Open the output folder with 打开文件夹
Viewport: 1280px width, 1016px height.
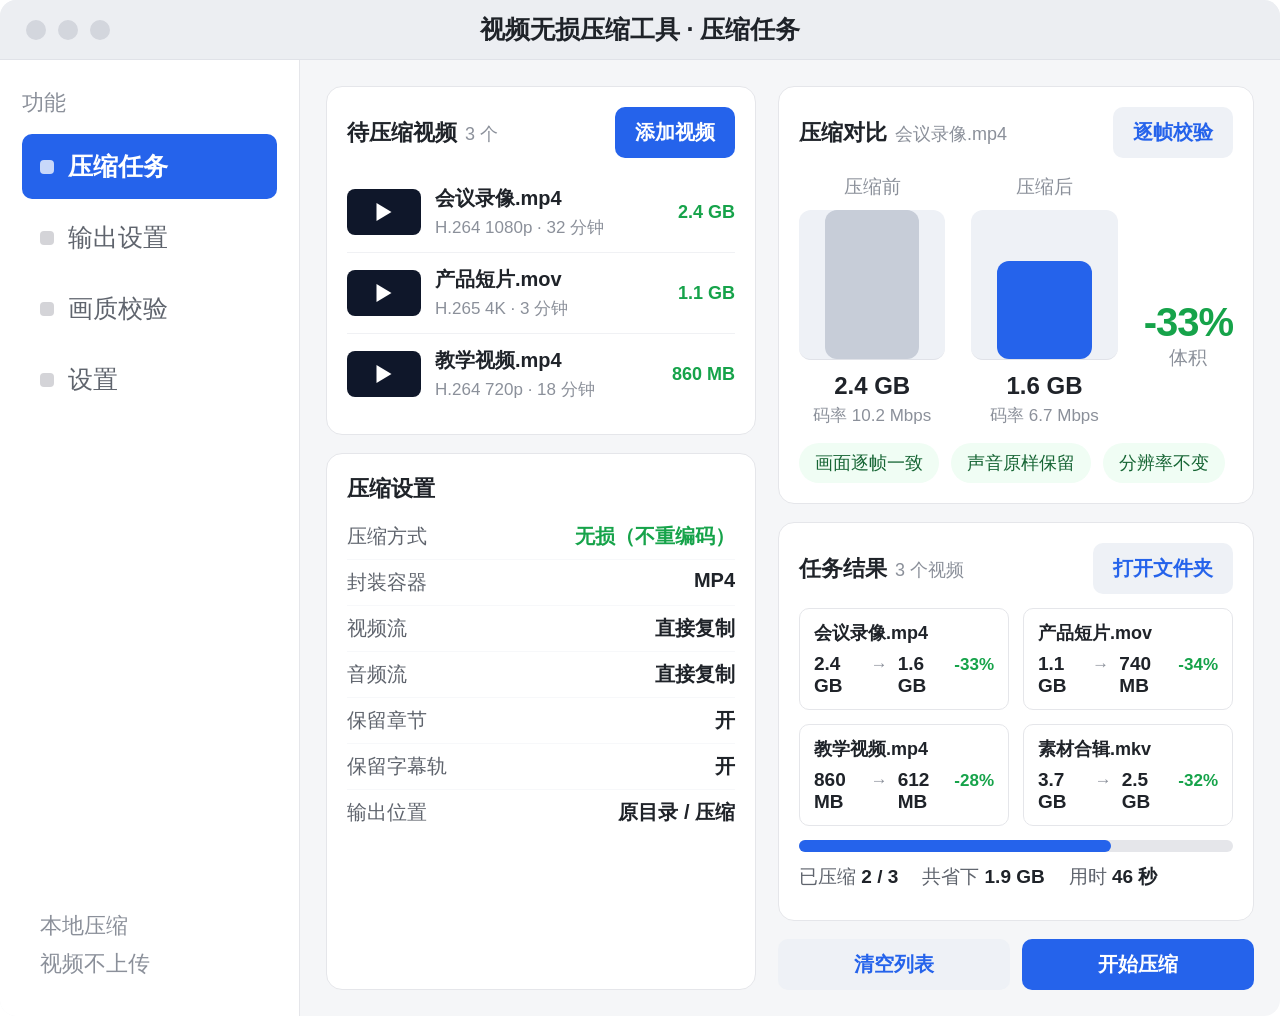[x=1163, y=568]
